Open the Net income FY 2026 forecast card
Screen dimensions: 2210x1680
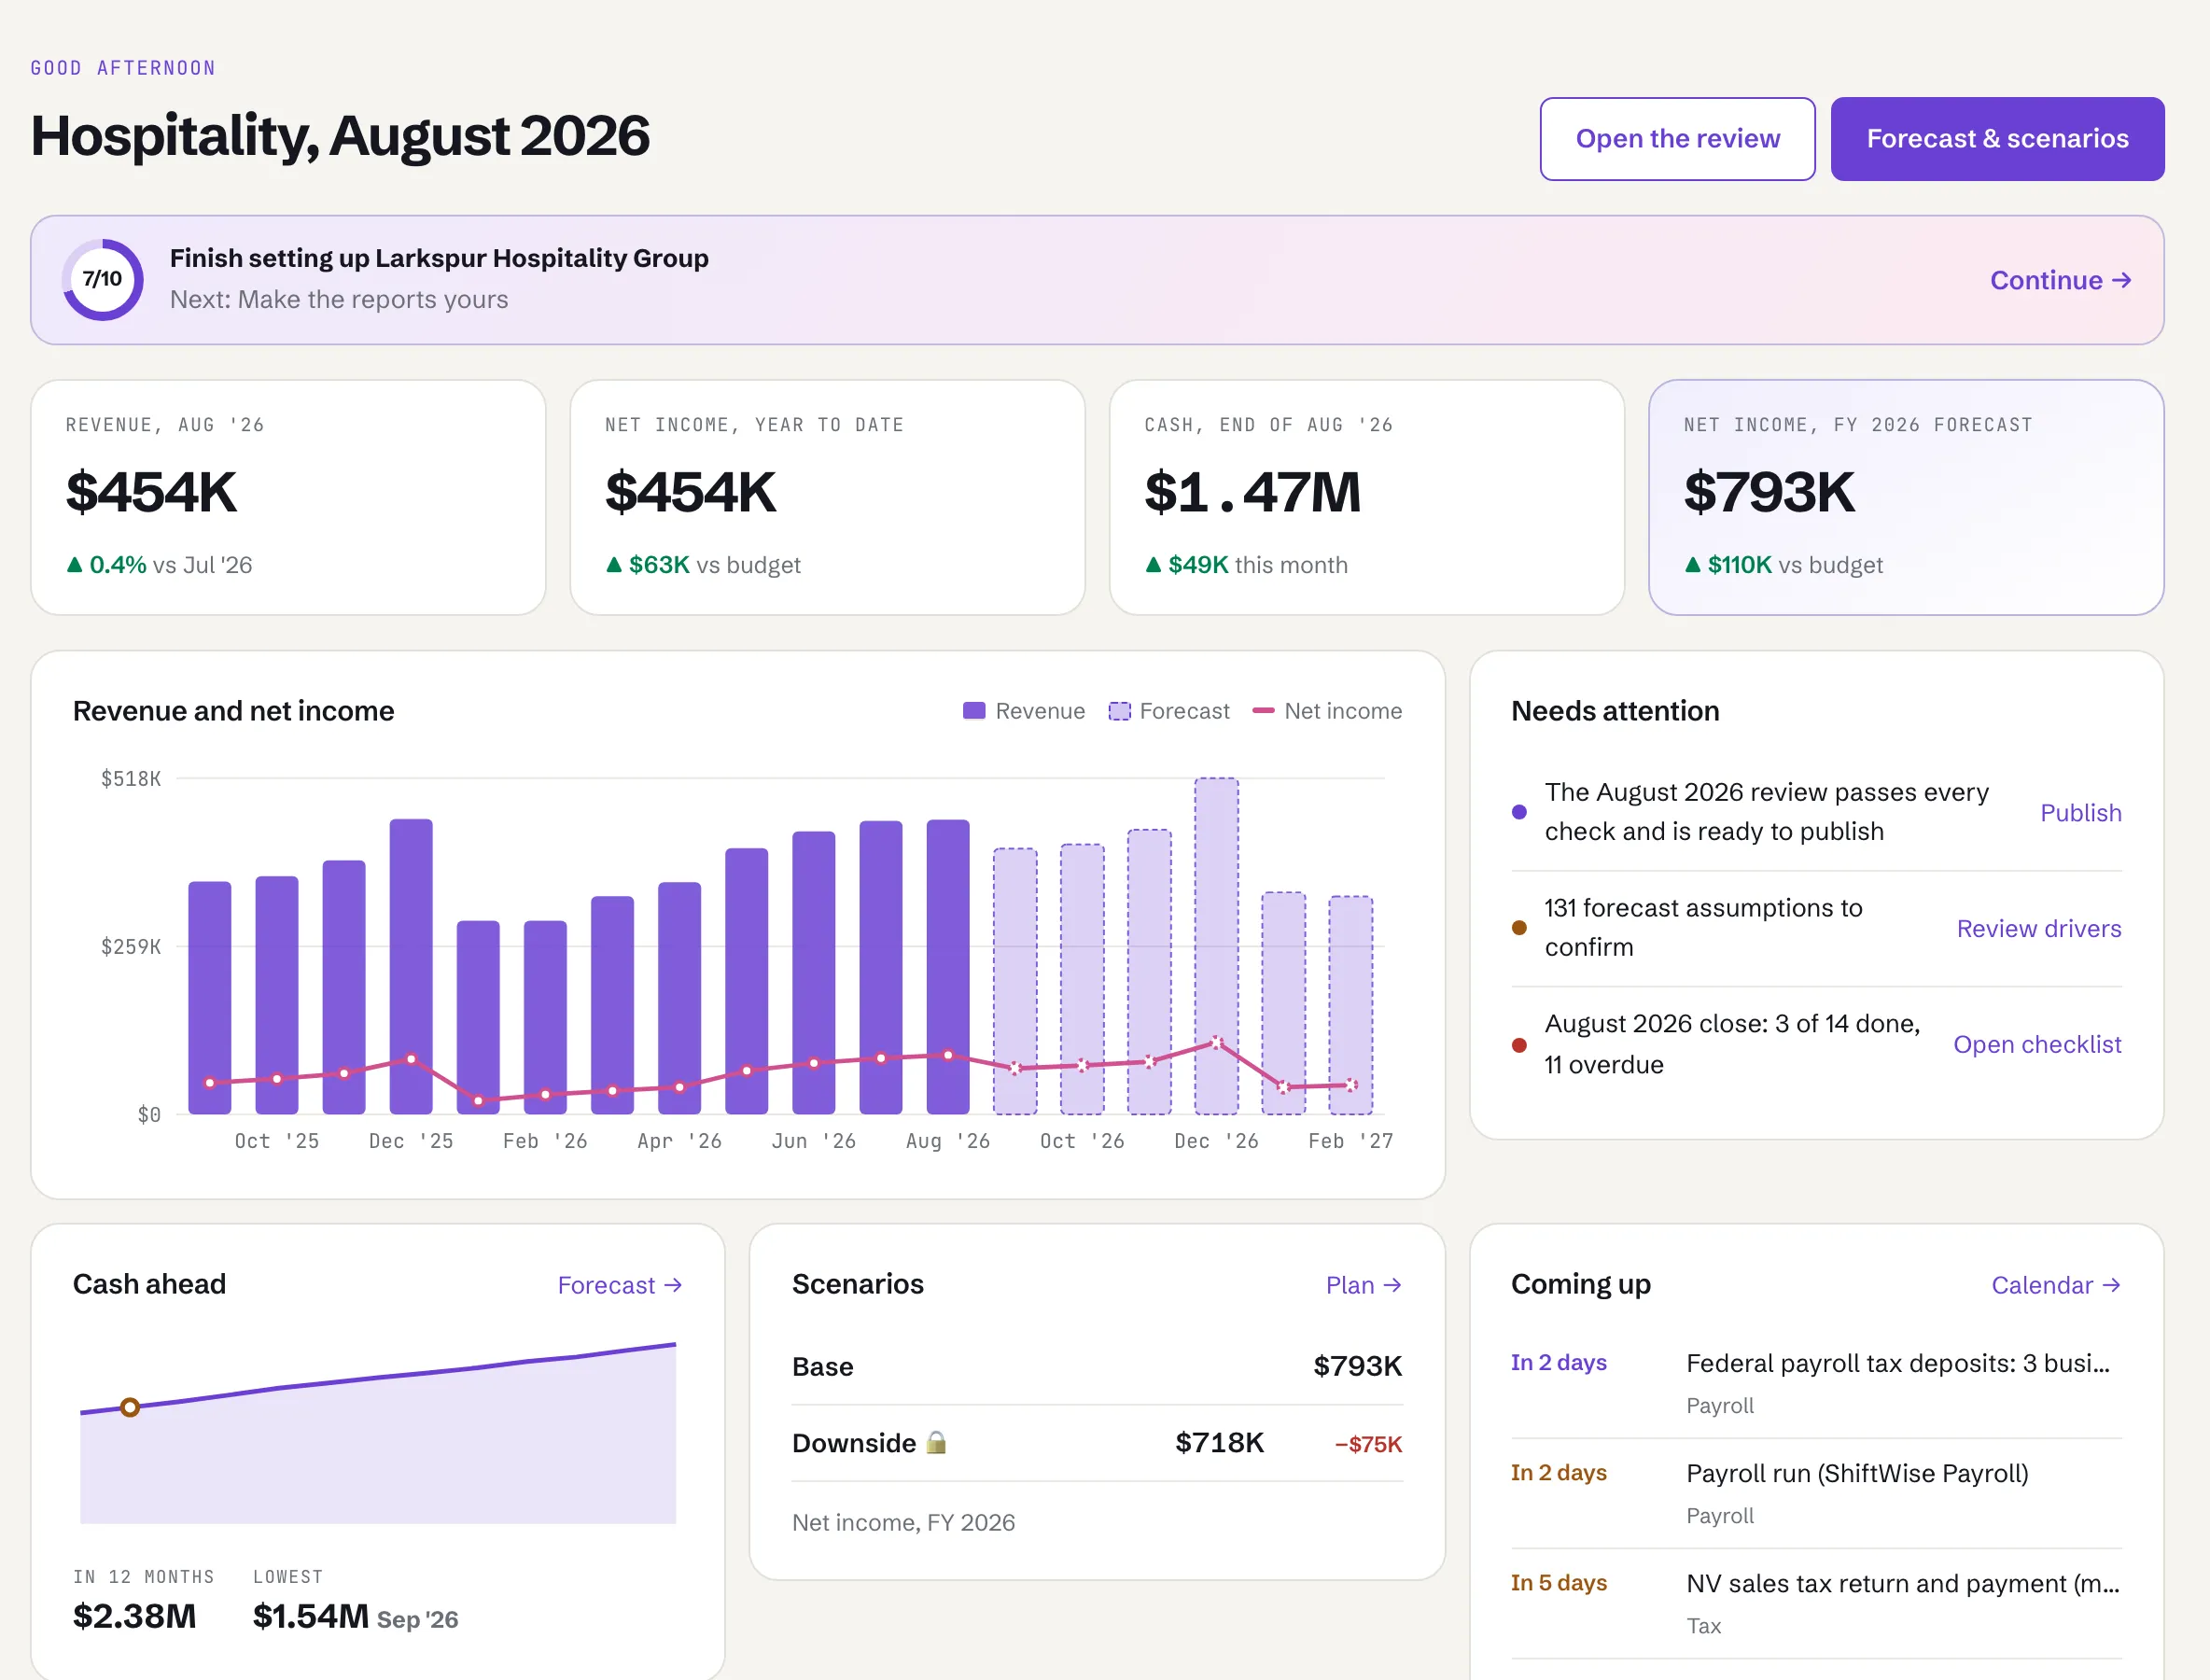(1906, 497)
